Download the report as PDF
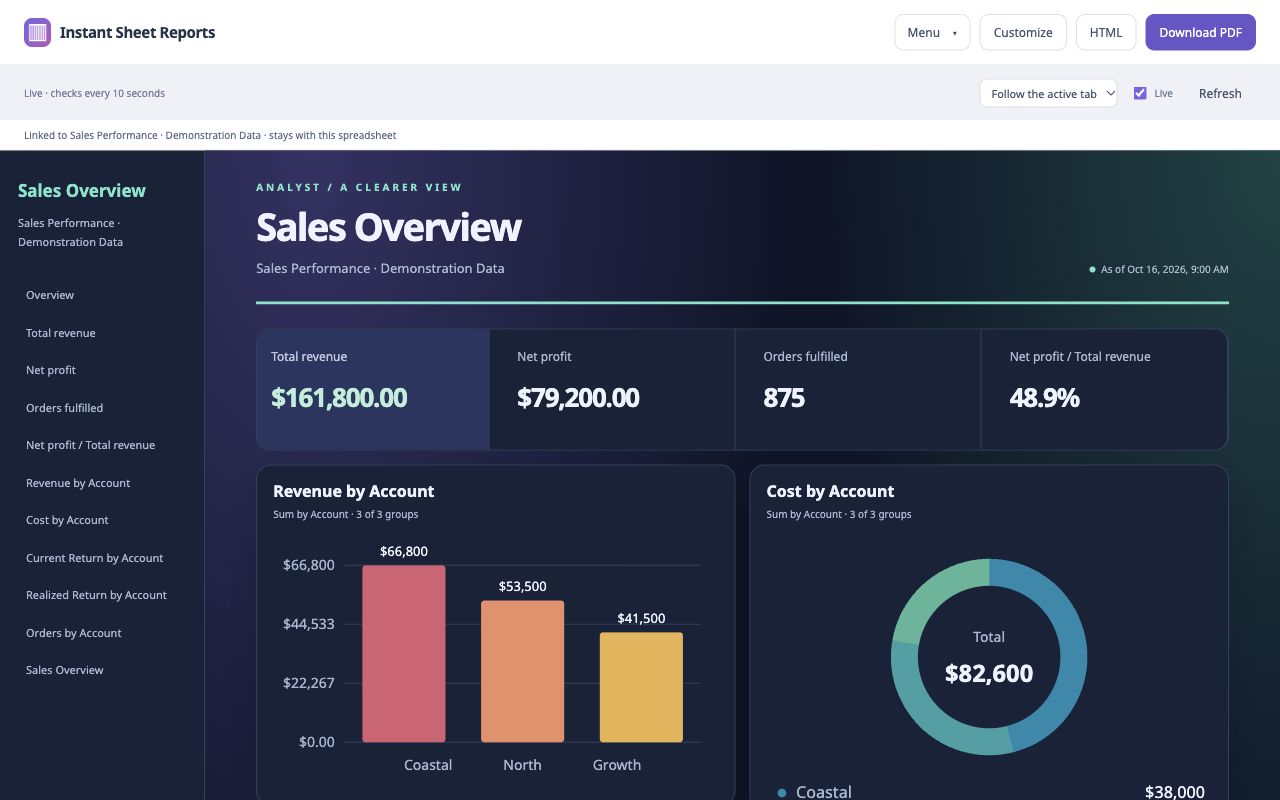Image resolution: width=1280 pixels, height=800 pixels. 1200,32
